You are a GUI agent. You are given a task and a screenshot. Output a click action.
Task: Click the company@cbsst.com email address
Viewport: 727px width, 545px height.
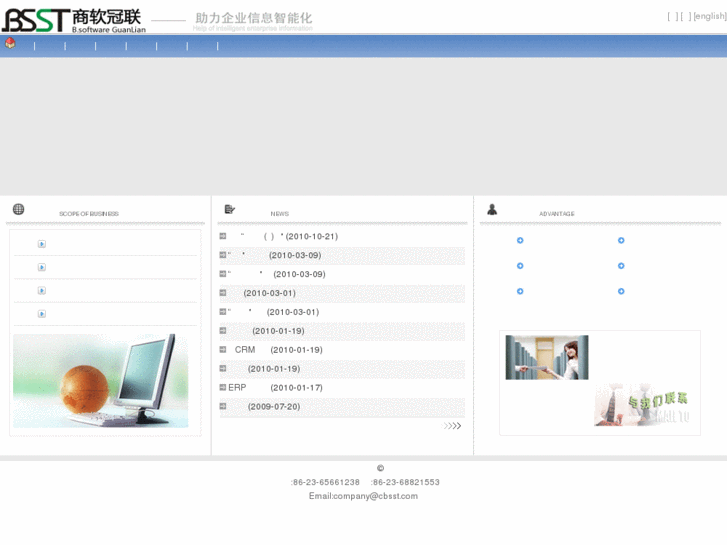coord(375,496)
